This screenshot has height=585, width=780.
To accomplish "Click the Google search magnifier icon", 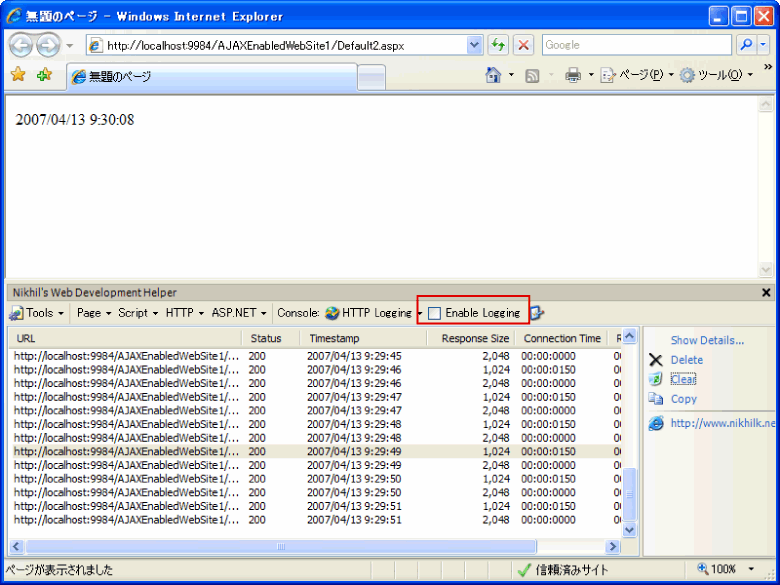I will tap(746, 45).
